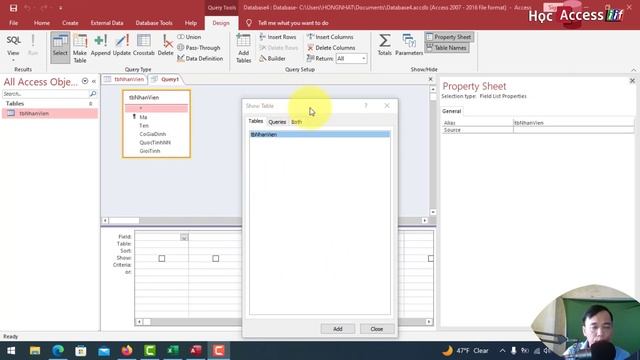Click the navigation pane Search box
Screen dimensions: 640x360
pyautogui.click(x=45, y=94)
